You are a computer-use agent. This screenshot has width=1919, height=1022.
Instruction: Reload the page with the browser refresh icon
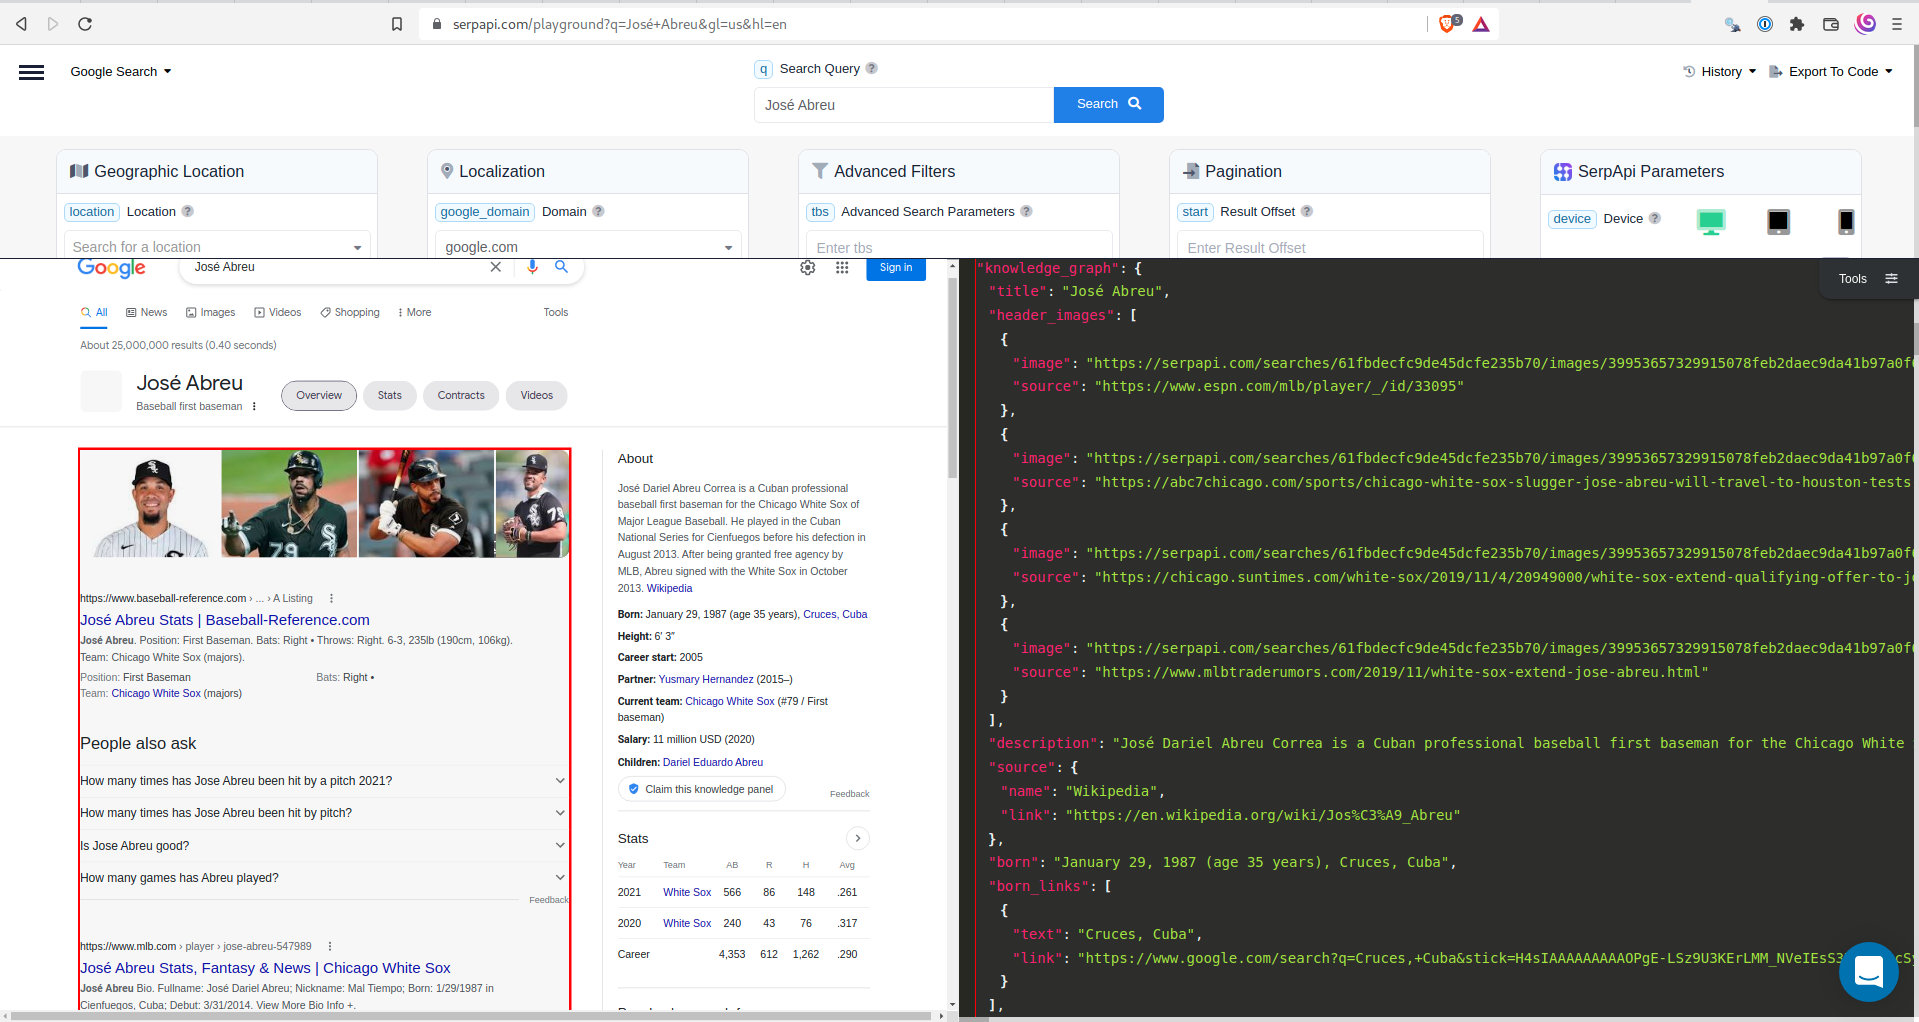click(x=85, y=24)
